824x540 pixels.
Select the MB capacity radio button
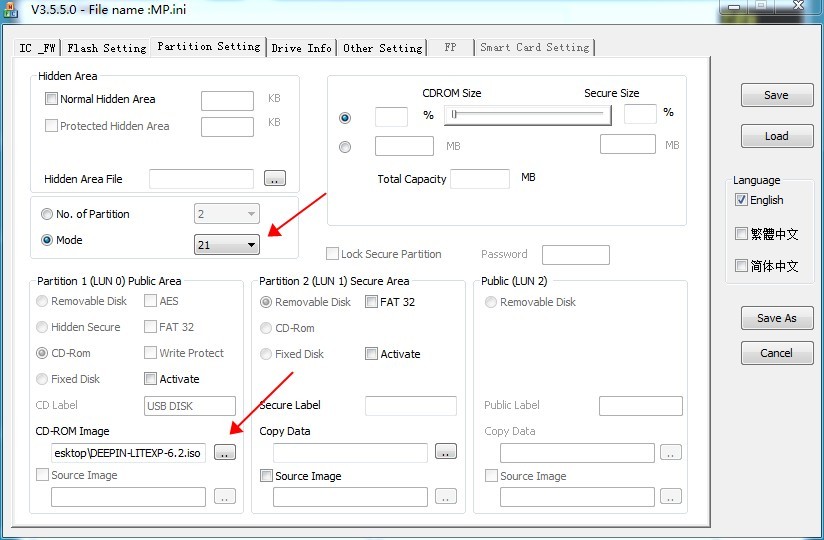point(345,147)
